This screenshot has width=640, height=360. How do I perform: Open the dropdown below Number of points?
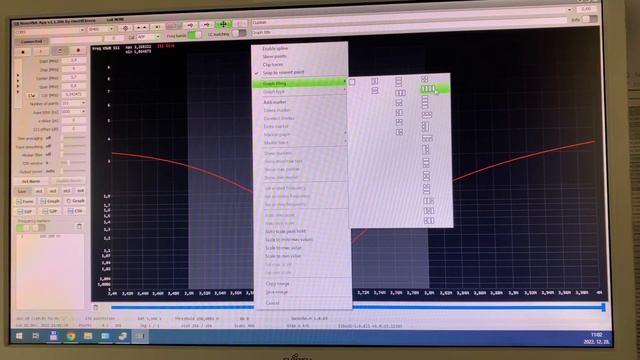click(x=74, y=111)
